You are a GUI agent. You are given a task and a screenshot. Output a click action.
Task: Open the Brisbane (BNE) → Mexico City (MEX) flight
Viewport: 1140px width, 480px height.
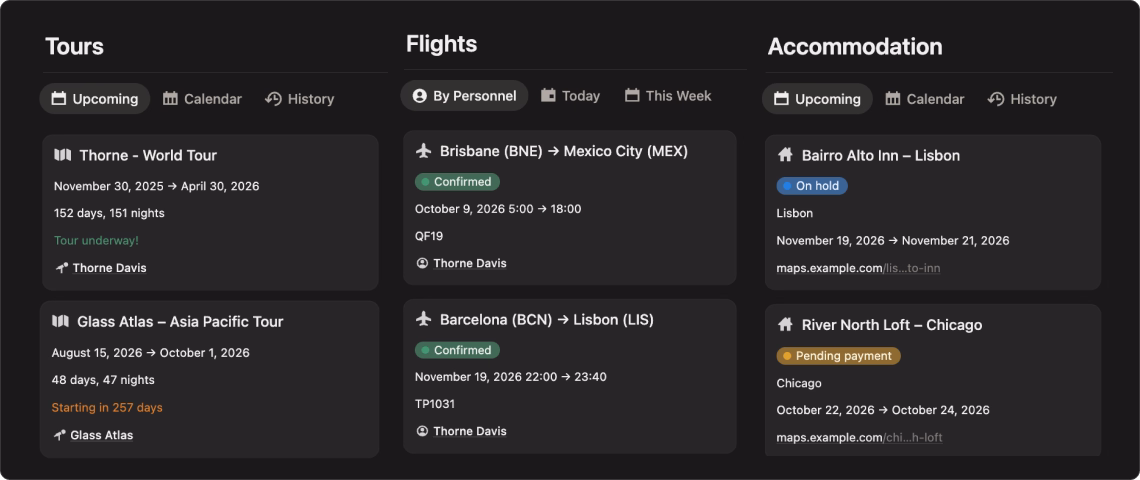563,151
